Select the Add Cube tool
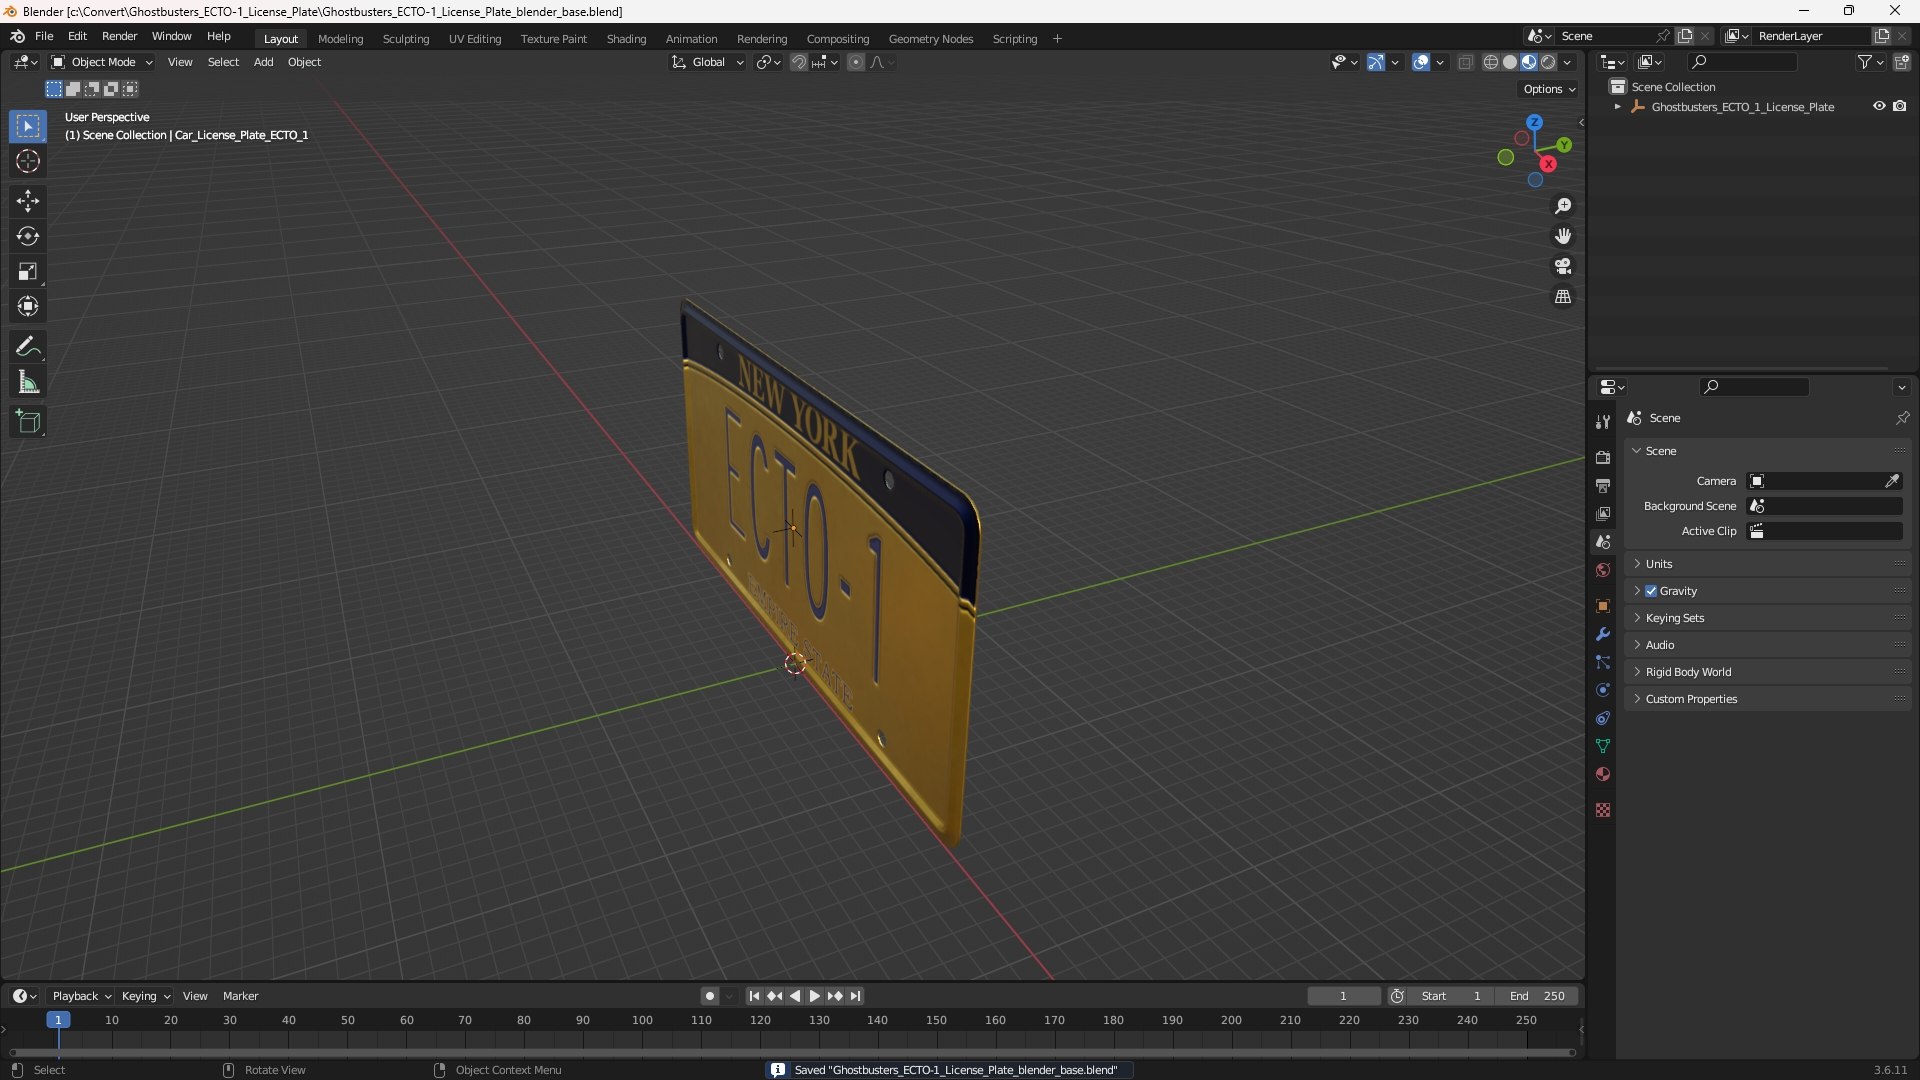Image resolution: width=1920 pixels, height=1080 pixels. click(28, 422)
